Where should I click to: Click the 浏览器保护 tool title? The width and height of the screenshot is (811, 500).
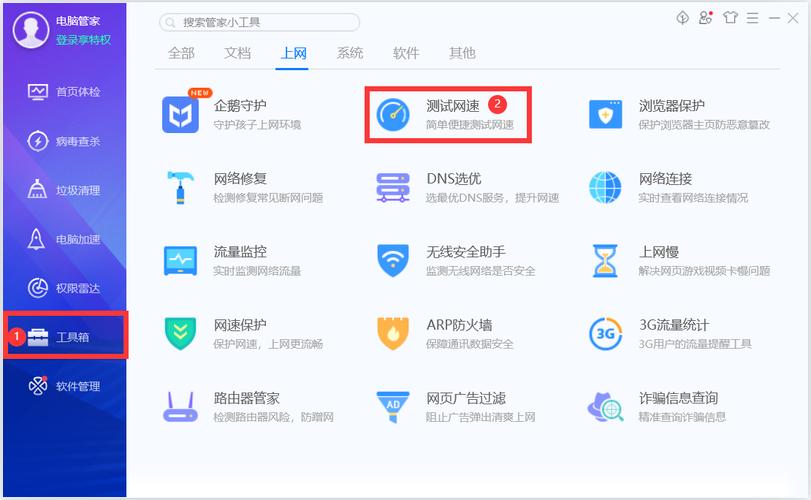(672, 106)
